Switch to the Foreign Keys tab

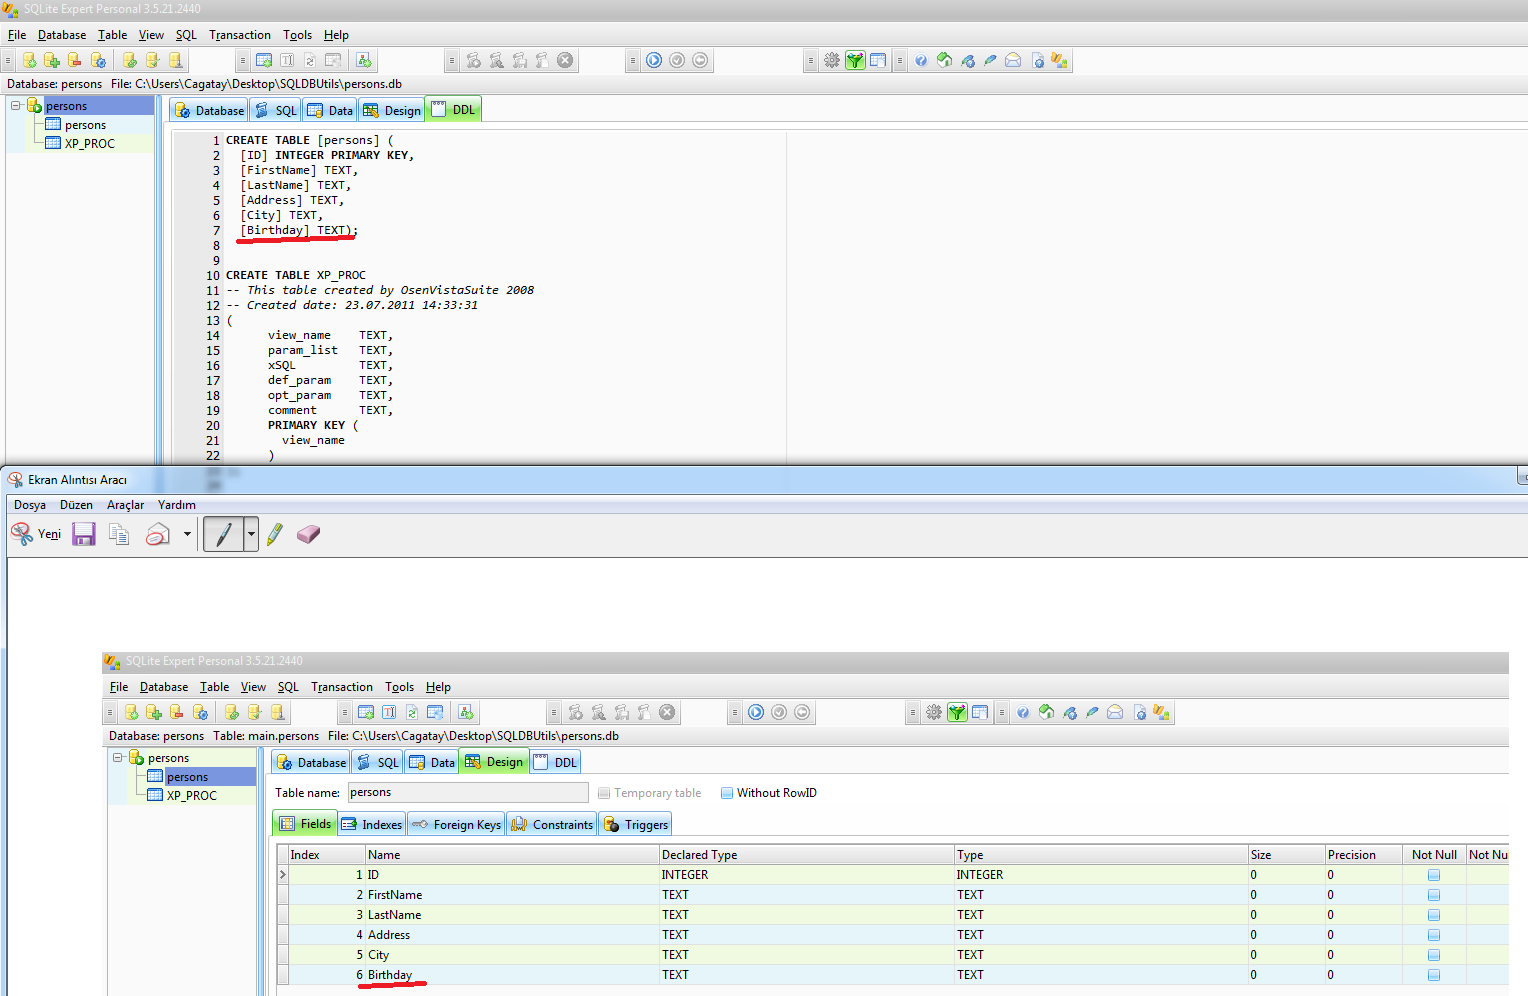coord(456,823)
